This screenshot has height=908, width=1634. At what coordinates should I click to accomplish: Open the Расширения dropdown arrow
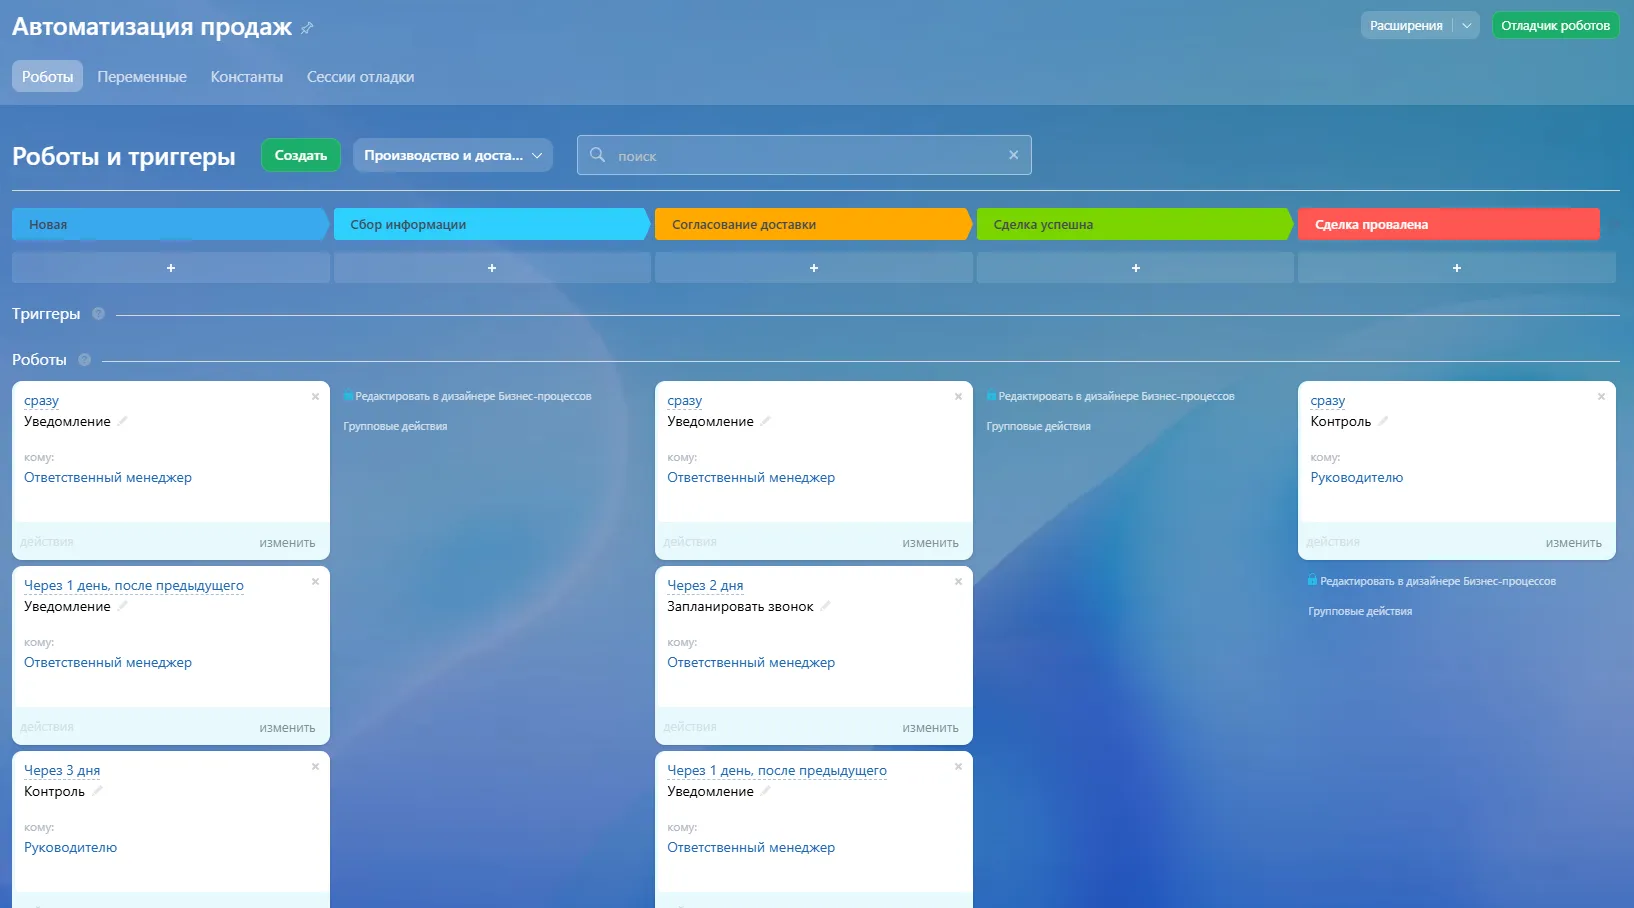[x=1466, y=26]
